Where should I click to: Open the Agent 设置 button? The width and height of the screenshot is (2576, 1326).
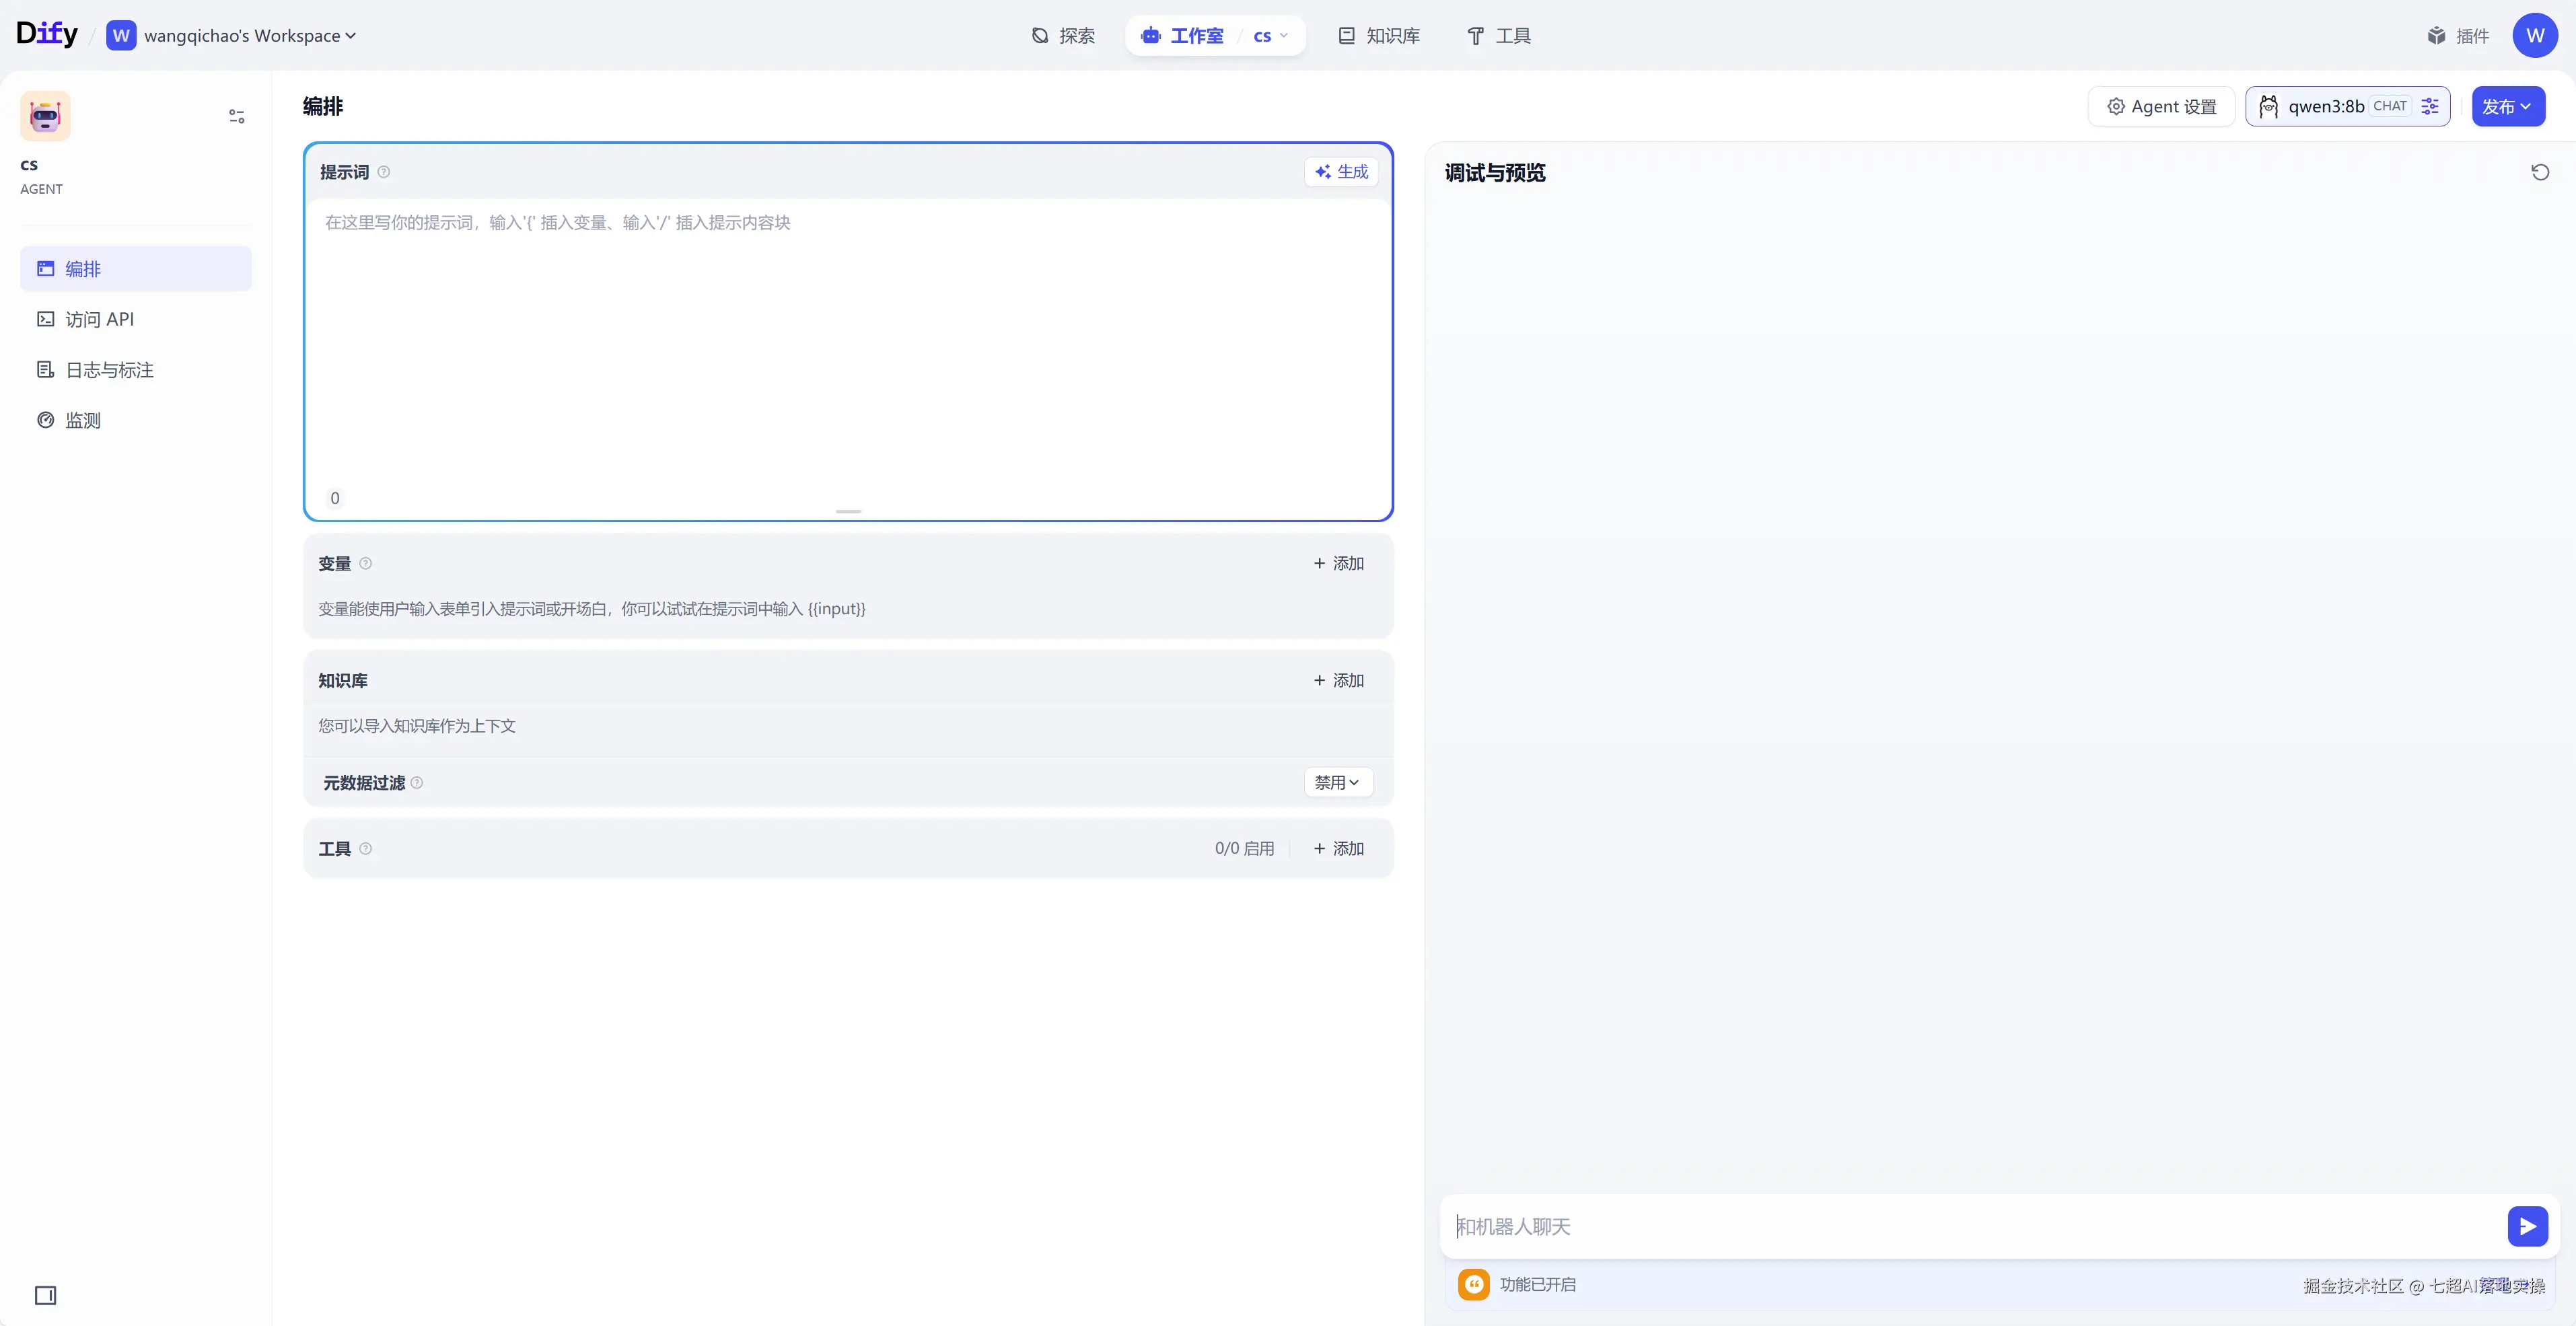(x=2161, y=106)
